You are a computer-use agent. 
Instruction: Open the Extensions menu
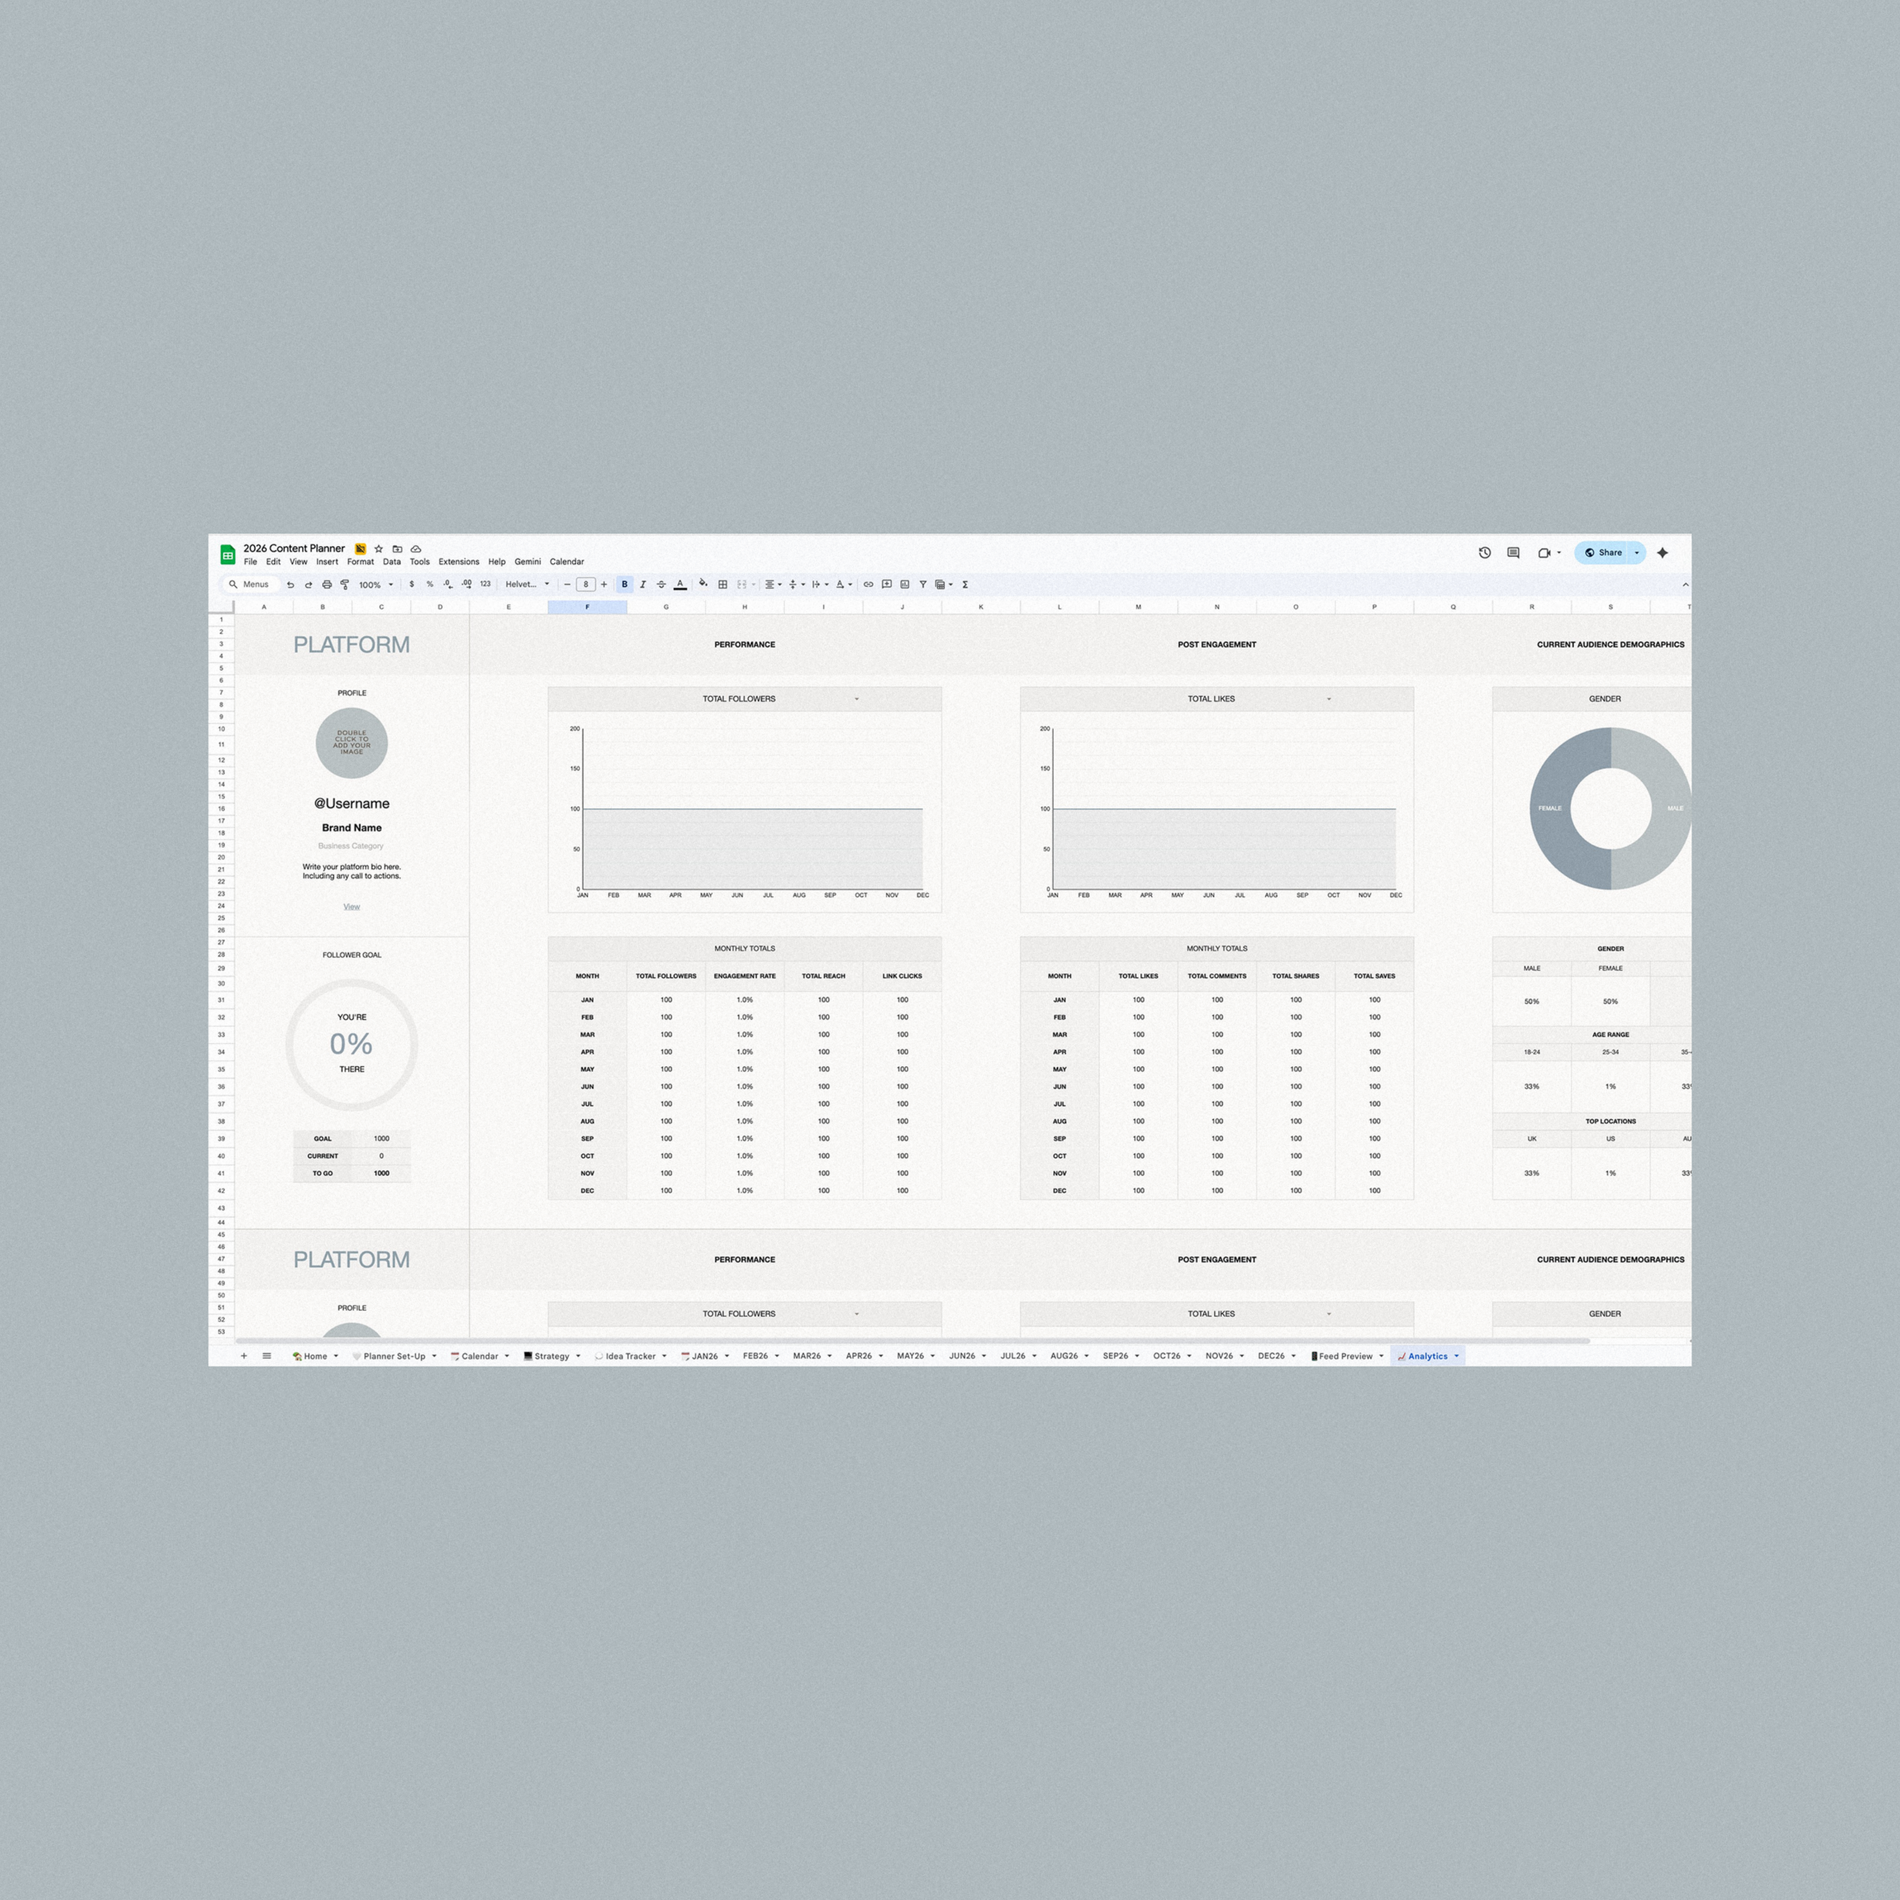(458, 562)
